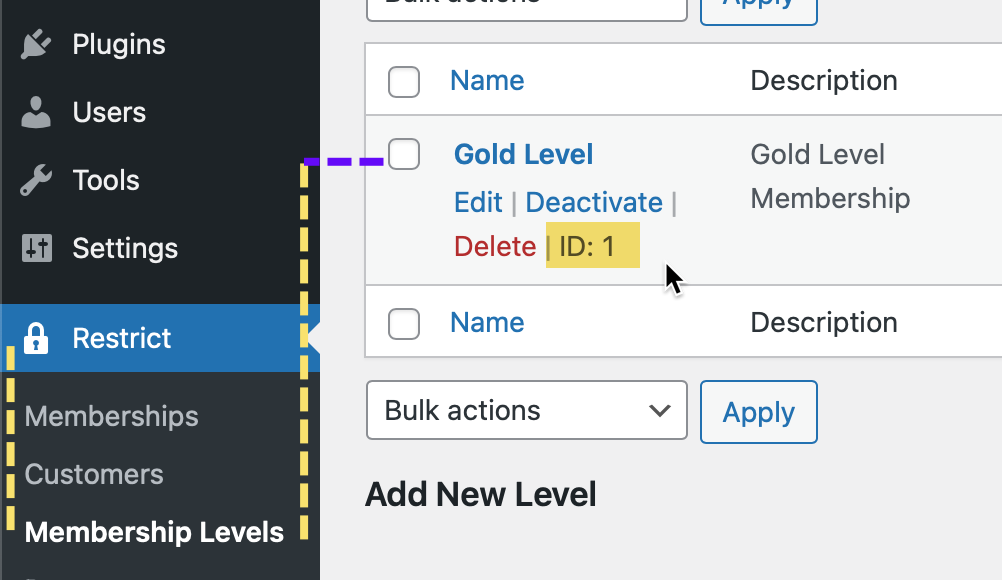Click the Restrict padlock icon

[36, 338]
